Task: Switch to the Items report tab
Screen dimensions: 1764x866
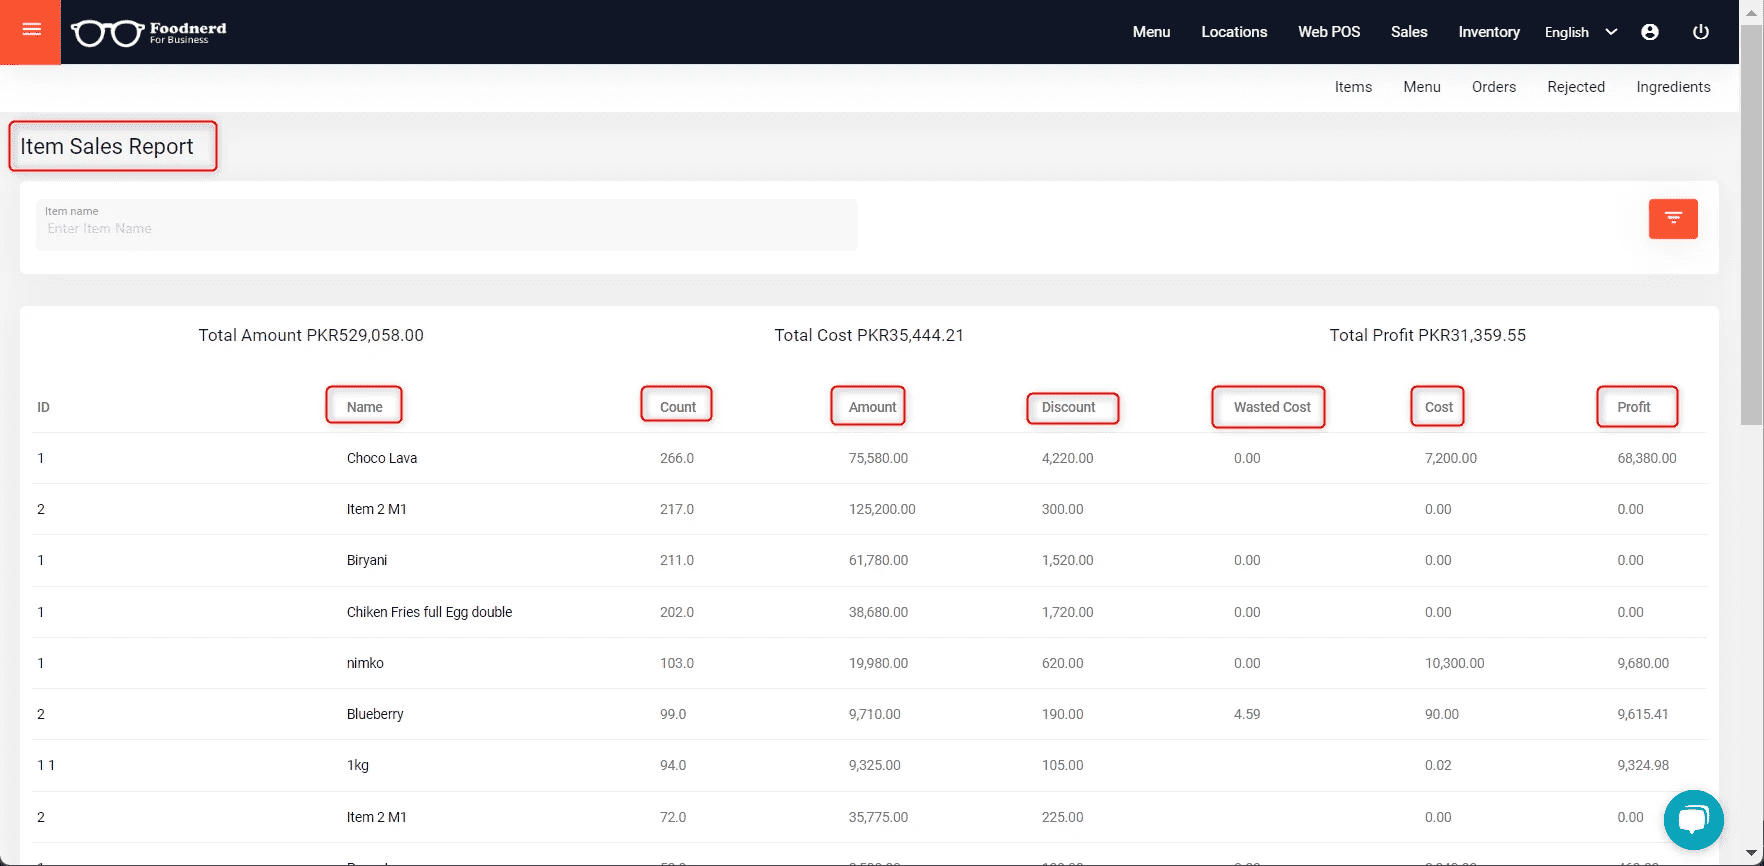Action: pyautogui.click(x=1353, y=87)
